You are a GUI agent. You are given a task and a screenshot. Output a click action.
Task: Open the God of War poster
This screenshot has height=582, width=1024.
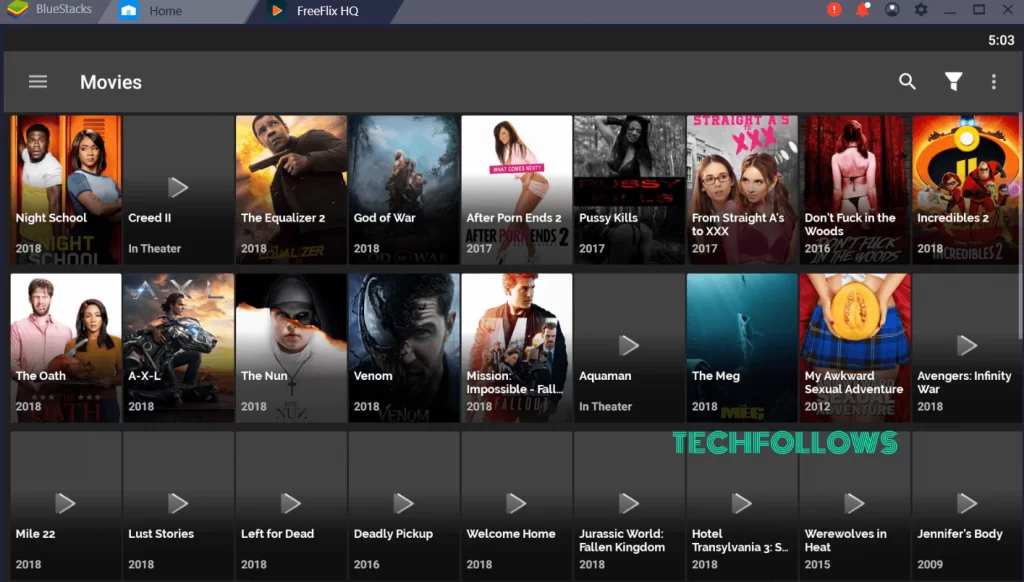(404, 189)
